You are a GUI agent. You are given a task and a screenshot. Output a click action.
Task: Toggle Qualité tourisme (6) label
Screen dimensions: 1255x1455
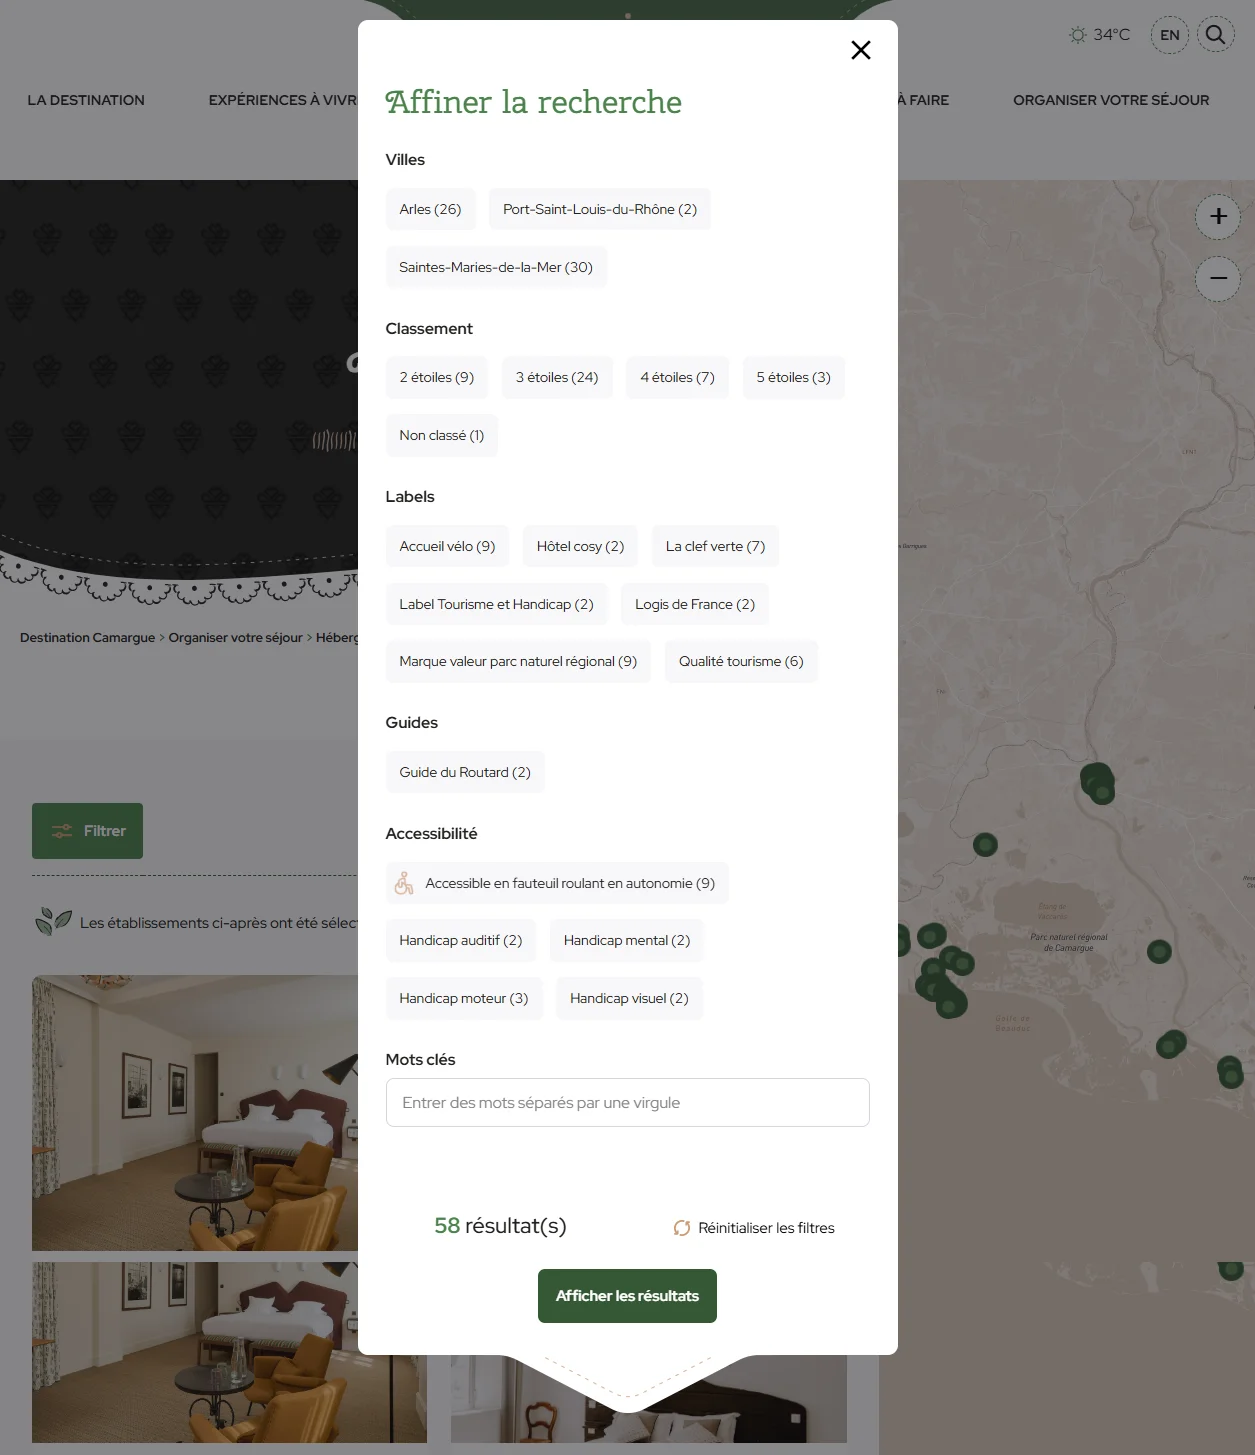point(741,661)
